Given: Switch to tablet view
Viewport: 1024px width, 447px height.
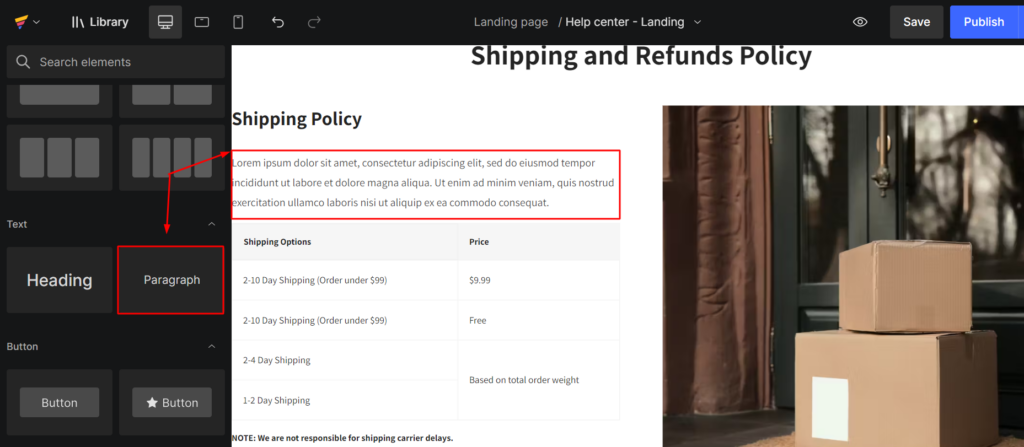Looking at the screenshot, I should [x=201, y=22].
